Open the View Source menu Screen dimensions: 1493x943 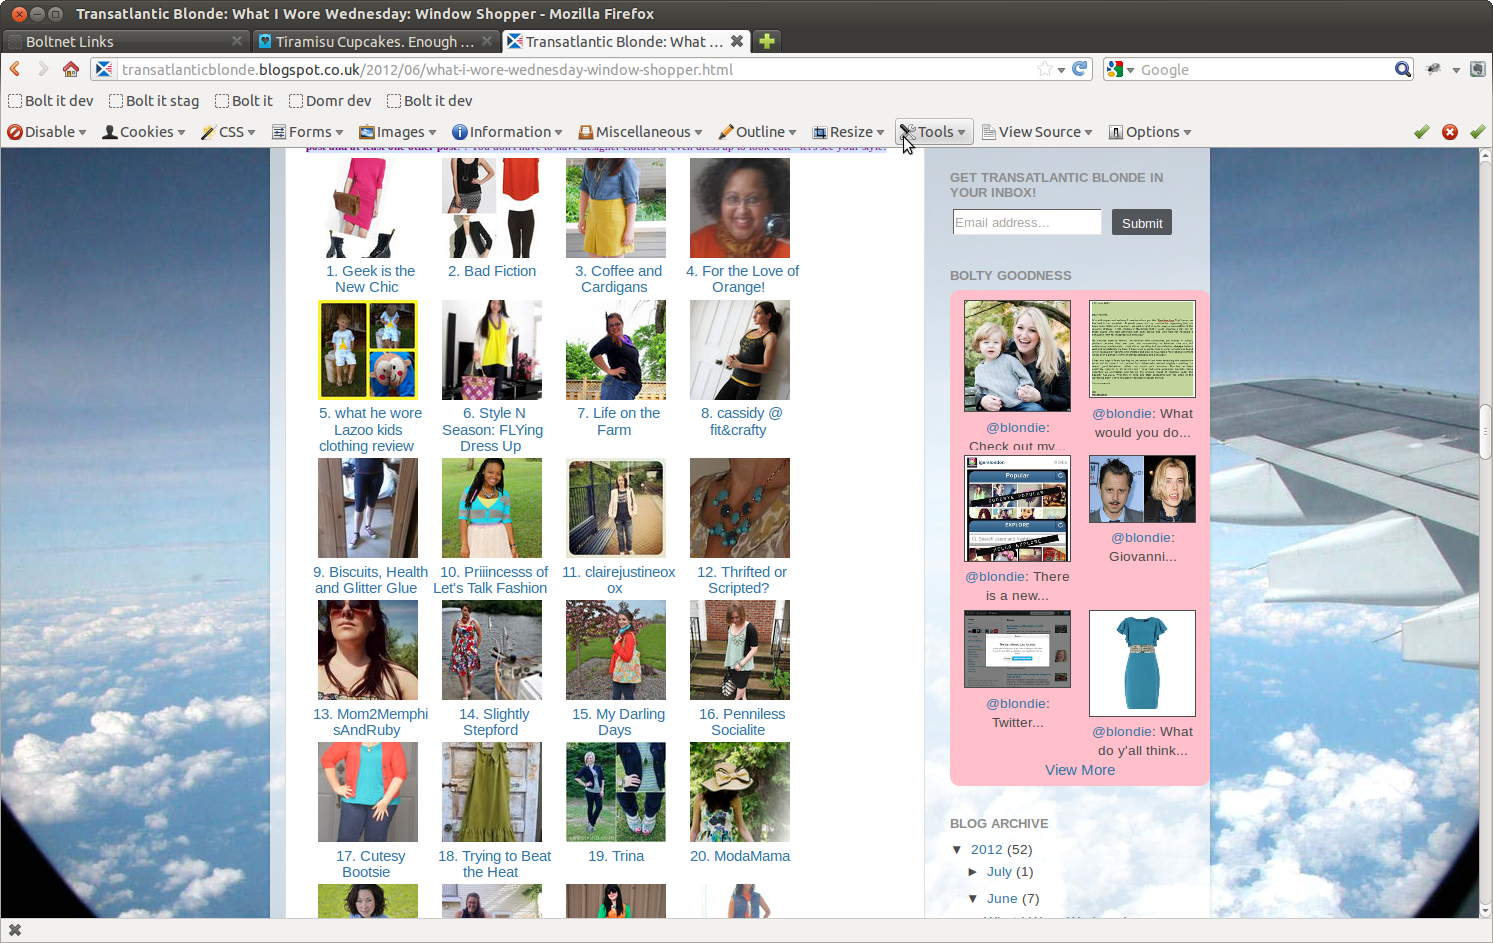(1037, 132)
